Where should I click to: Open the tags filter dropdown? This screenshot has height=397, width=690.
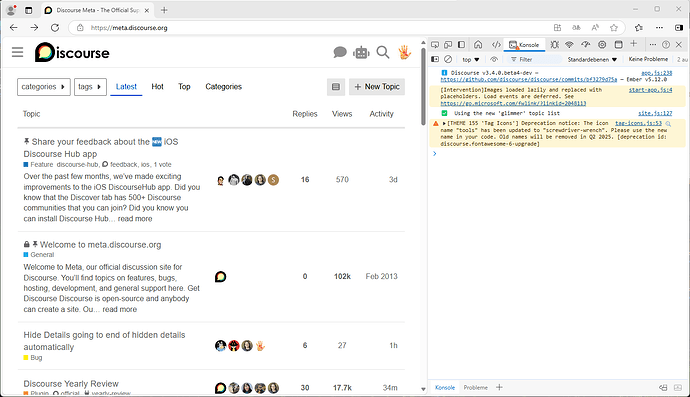90,87
